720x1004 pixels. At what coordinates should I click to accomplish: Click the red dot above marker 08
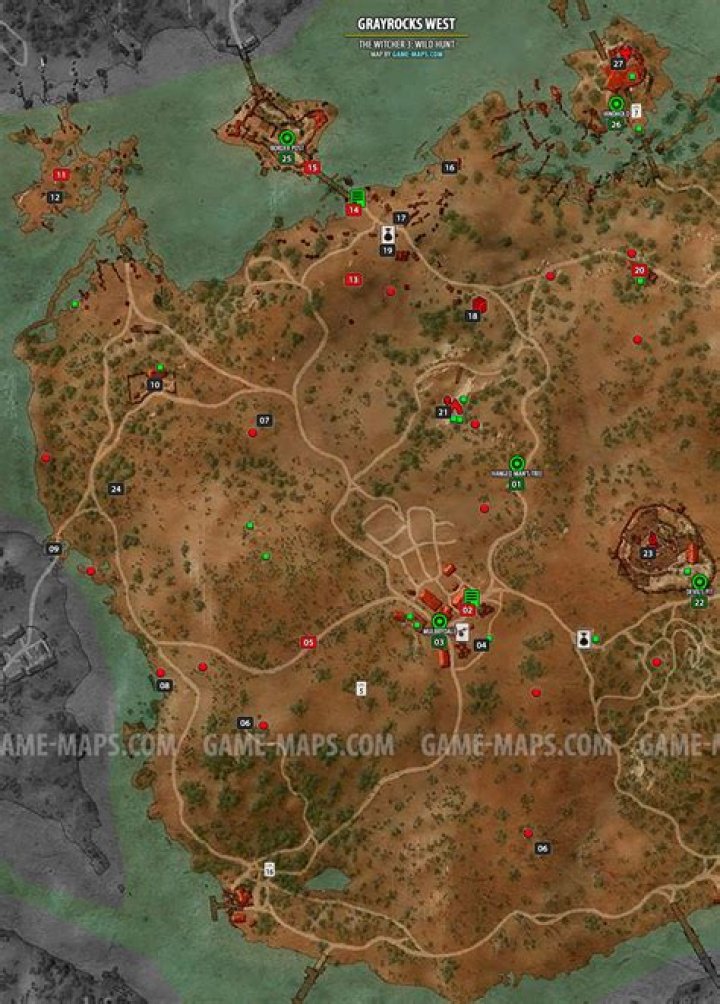click(x=161, y=673)
